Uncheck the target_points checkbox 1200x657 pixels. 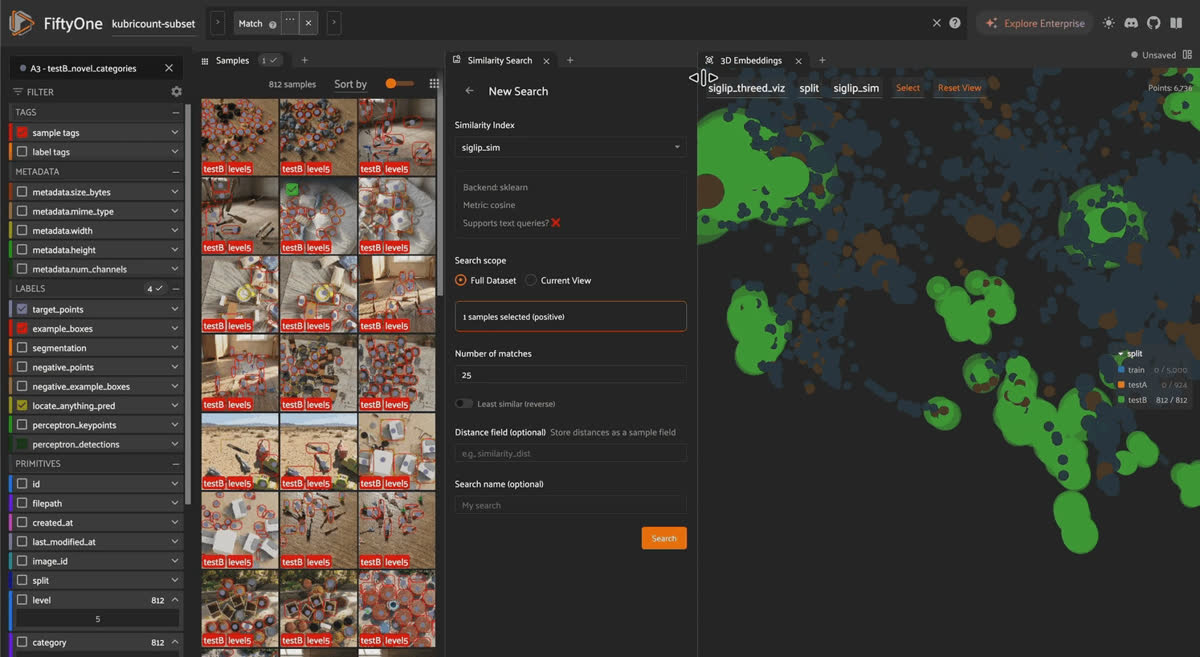pos(22,309)
